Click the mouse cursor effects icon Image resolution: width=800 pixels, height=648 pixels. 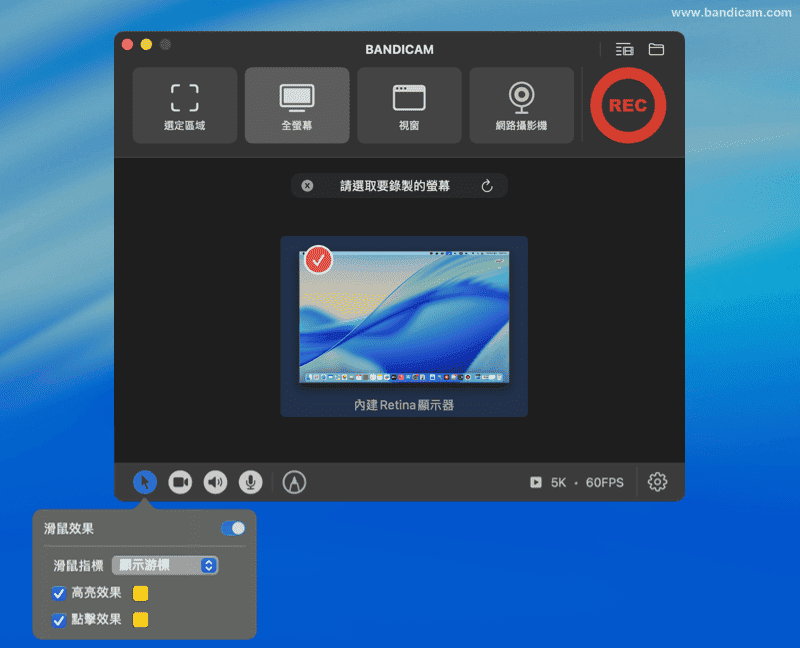pos(145,482)
